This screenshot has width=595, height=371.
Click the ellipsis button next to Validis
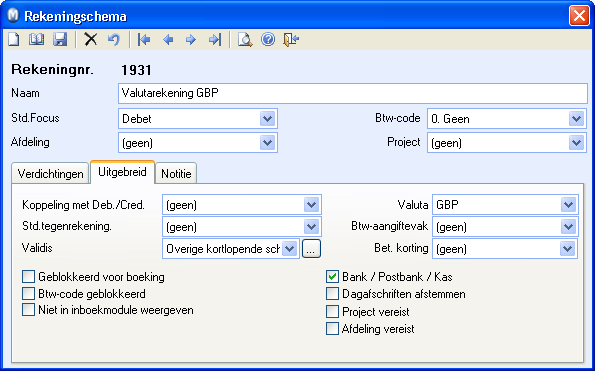pos(311,249)
